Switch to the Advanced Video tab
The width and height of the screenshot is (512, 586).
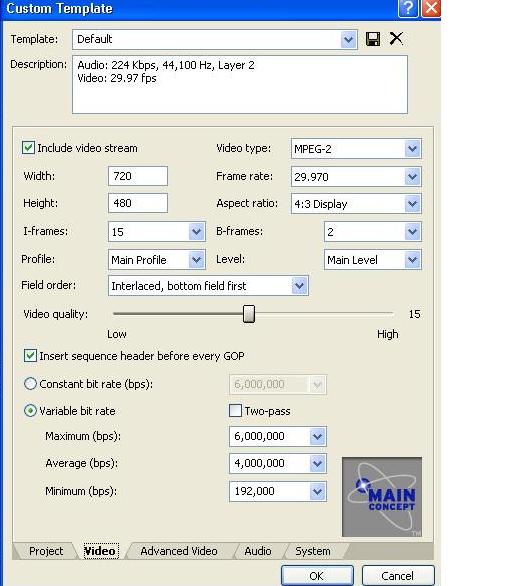tap(179, 551)
